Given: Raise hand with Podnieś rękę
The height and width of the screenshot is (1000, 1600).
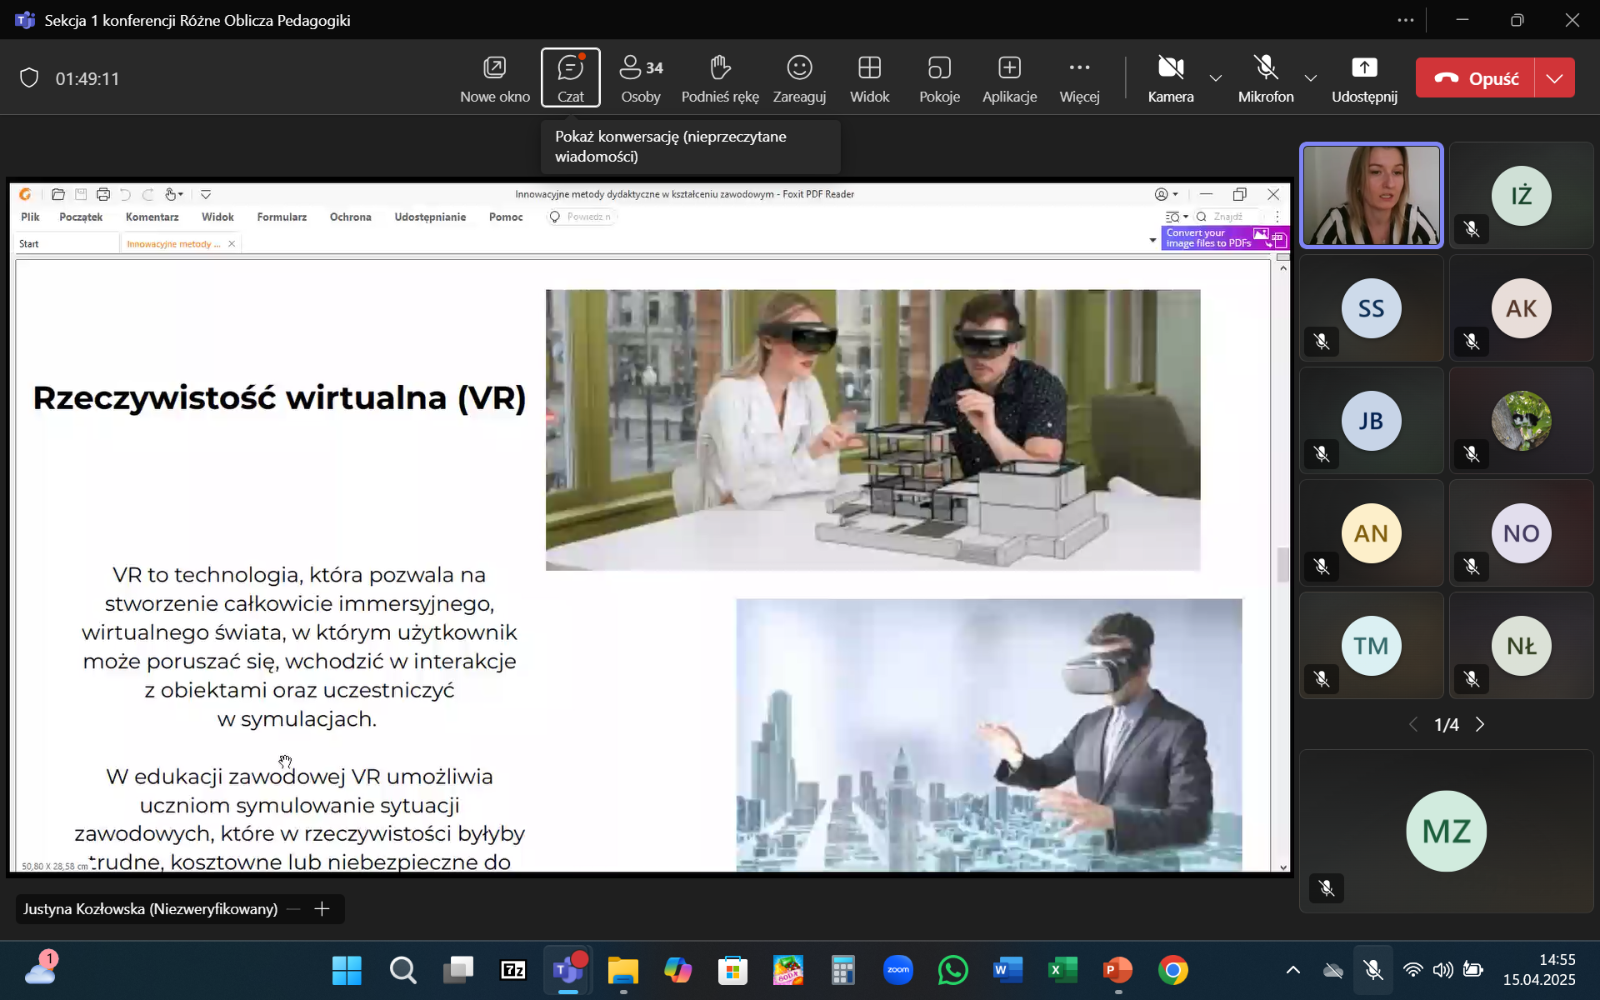Looking at the screenshot, I should [x=719, y=78].
